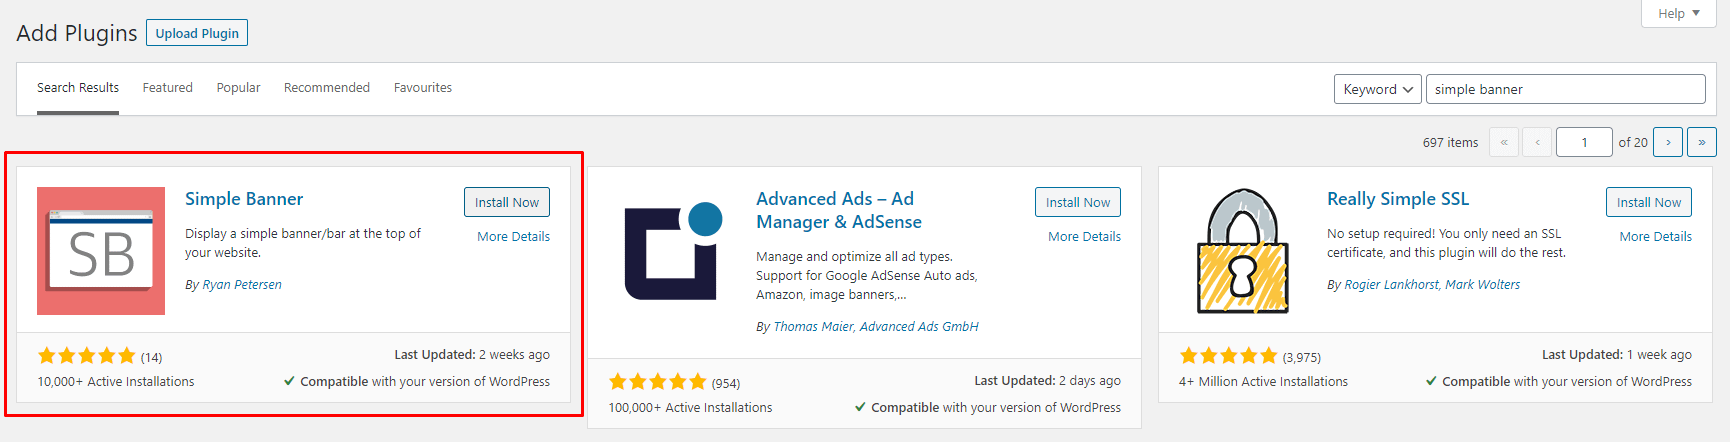Click the Upload Plugin button

pos(197,33)
